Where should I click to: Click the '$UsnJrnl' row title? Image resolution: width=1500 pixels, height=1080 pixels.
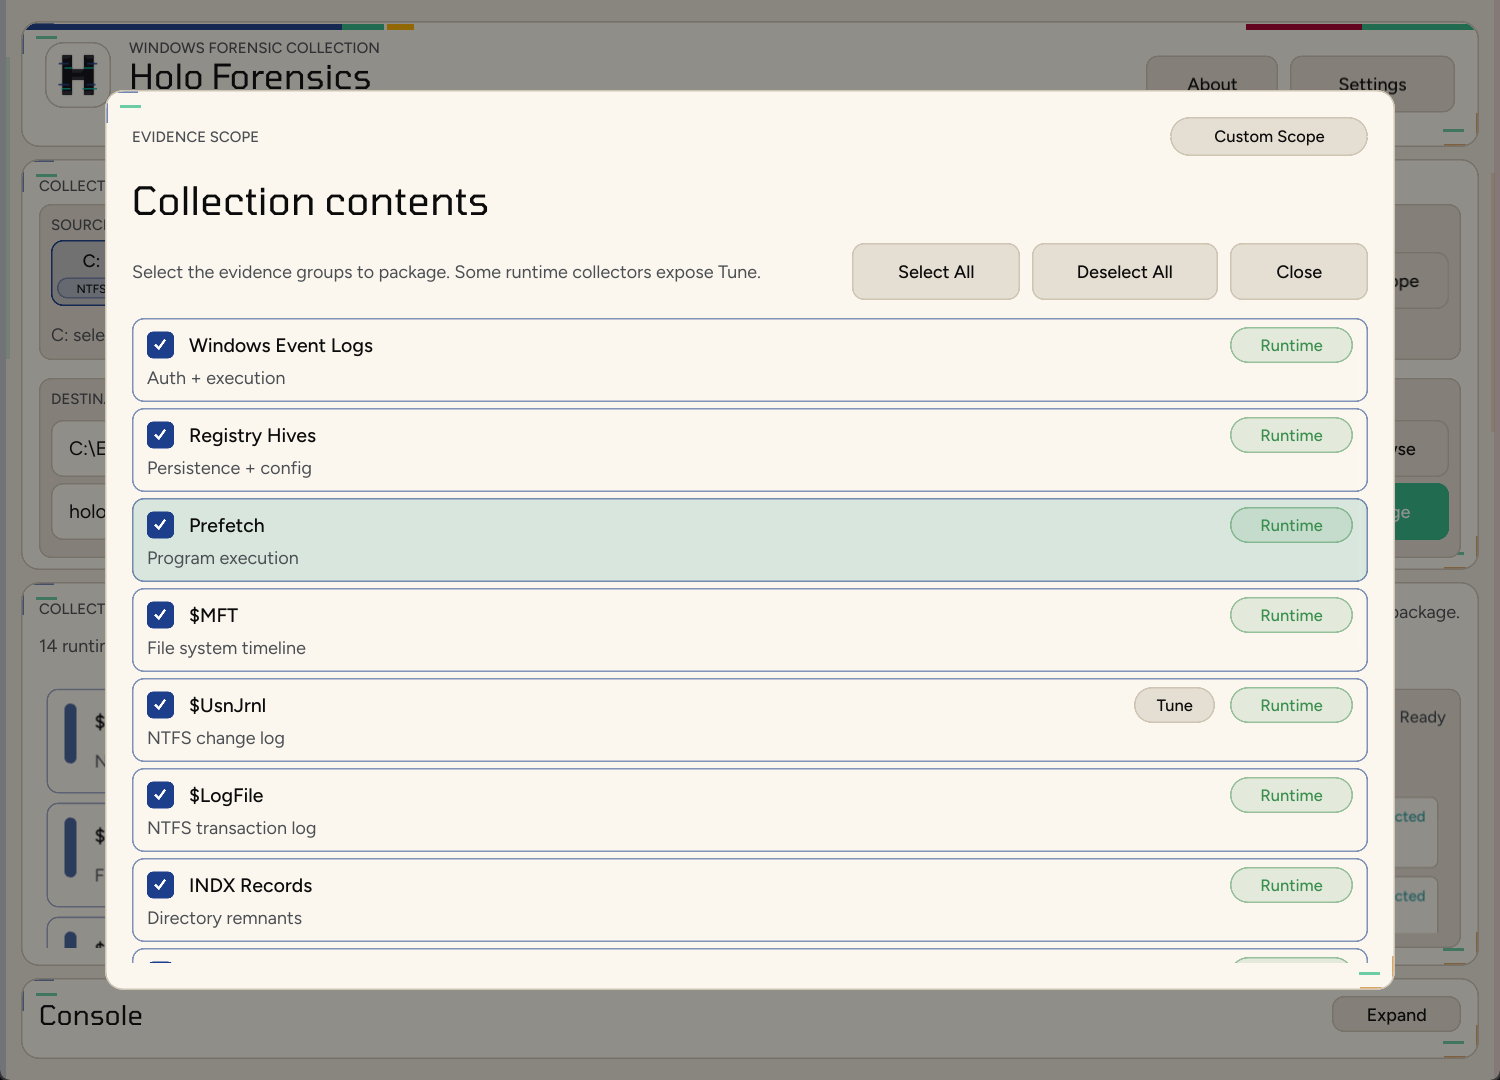click(x=227, y=705)
